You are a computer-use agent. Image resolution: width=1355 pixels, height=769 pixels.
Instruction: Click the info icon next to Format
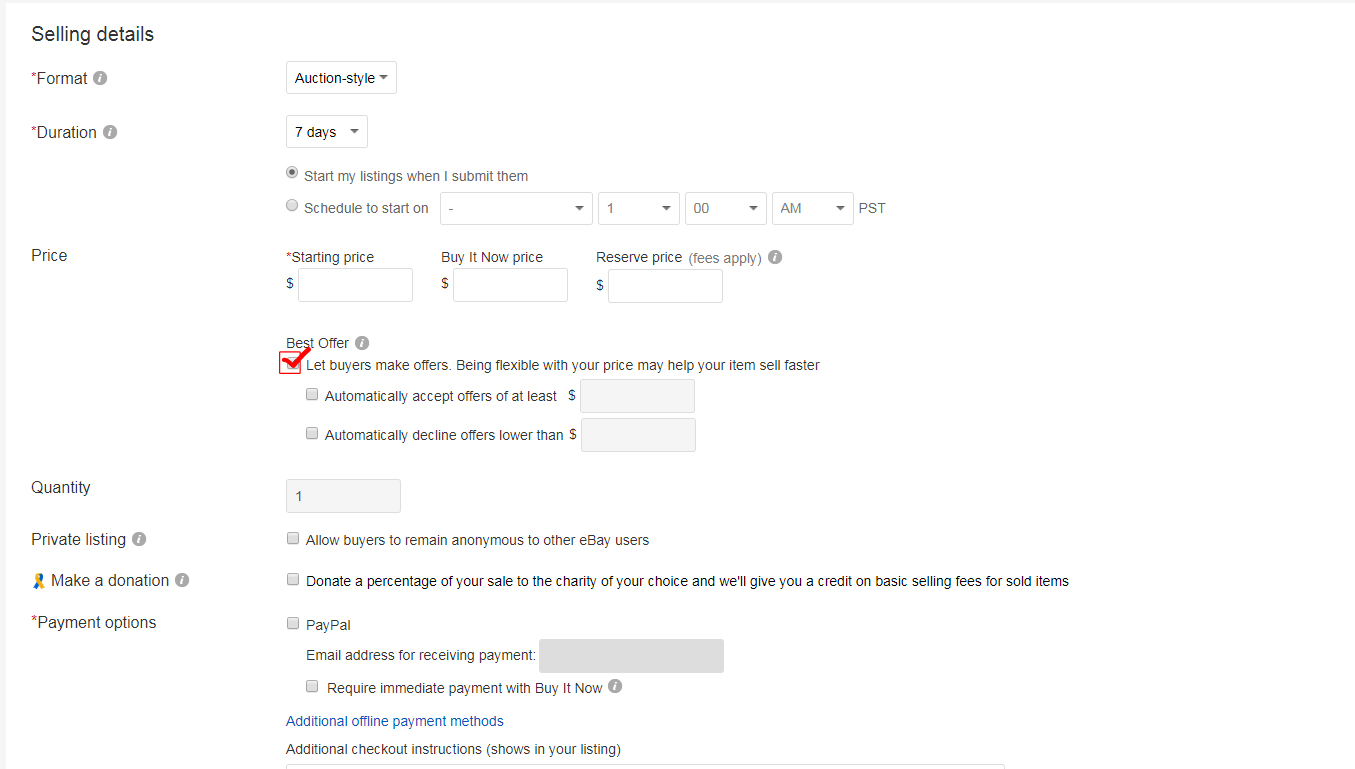(x=100, y=78)
